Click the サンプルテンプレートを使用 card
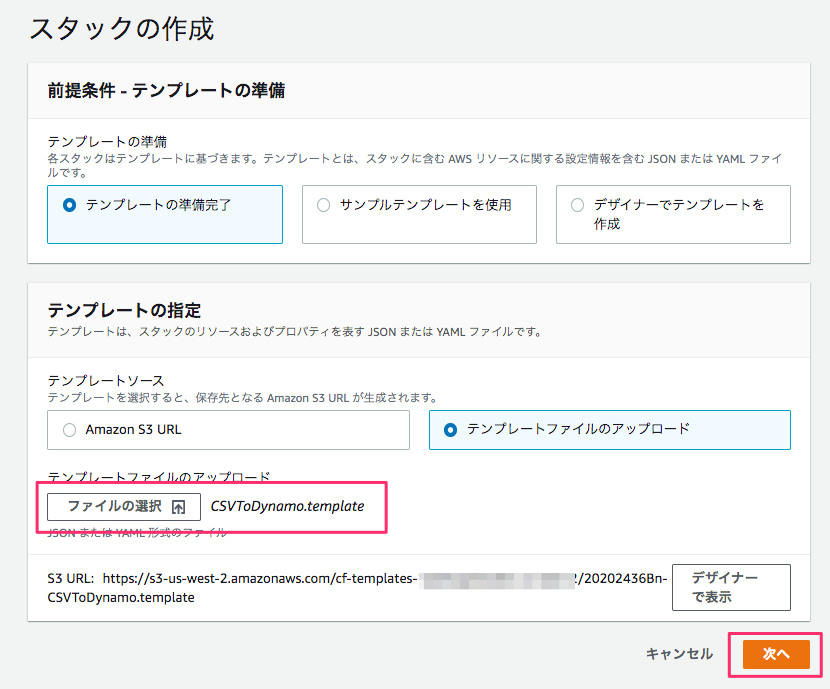830x689 pixels. [419, 214]
